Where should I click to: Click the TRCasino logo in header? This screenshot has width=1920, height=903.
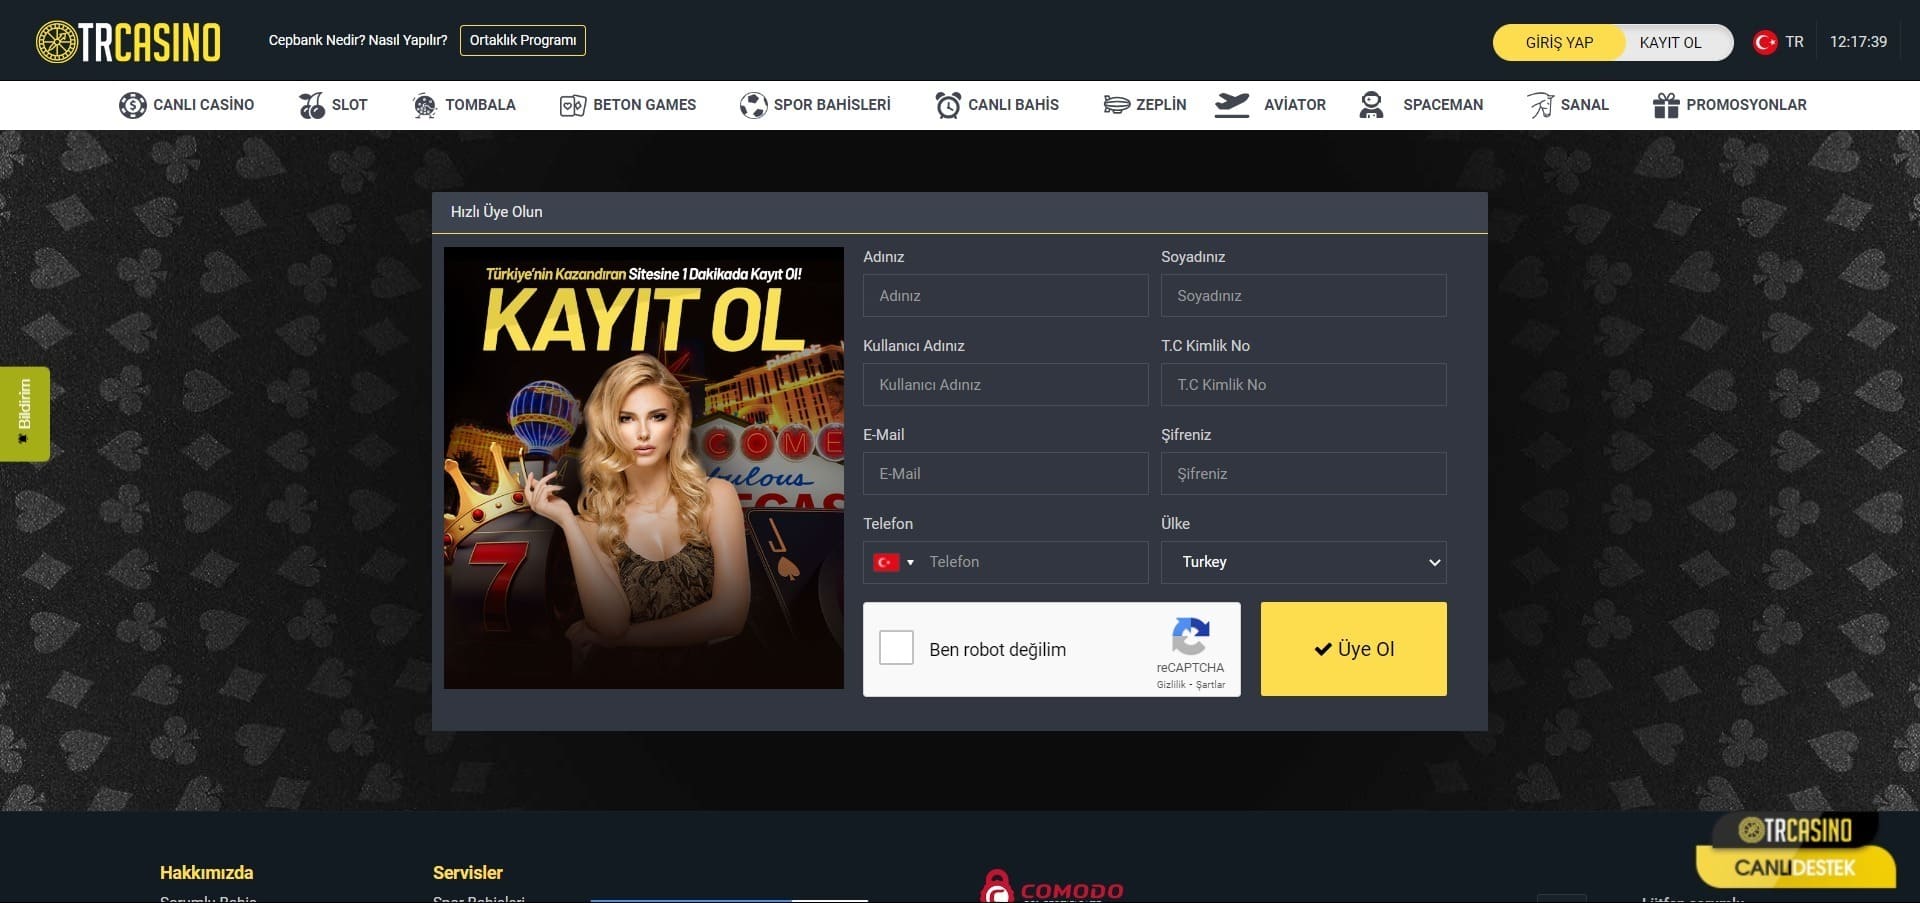(x=128, y=42)
